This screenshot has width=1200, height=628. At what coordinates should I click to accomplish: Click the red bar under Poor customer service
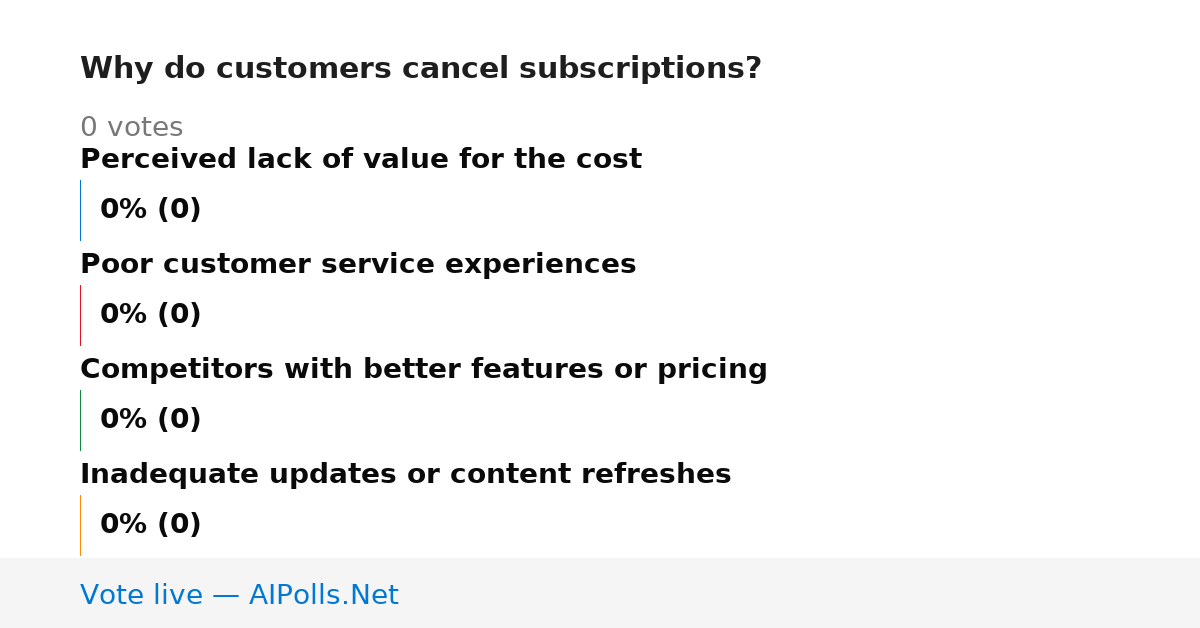click(80, 315)
